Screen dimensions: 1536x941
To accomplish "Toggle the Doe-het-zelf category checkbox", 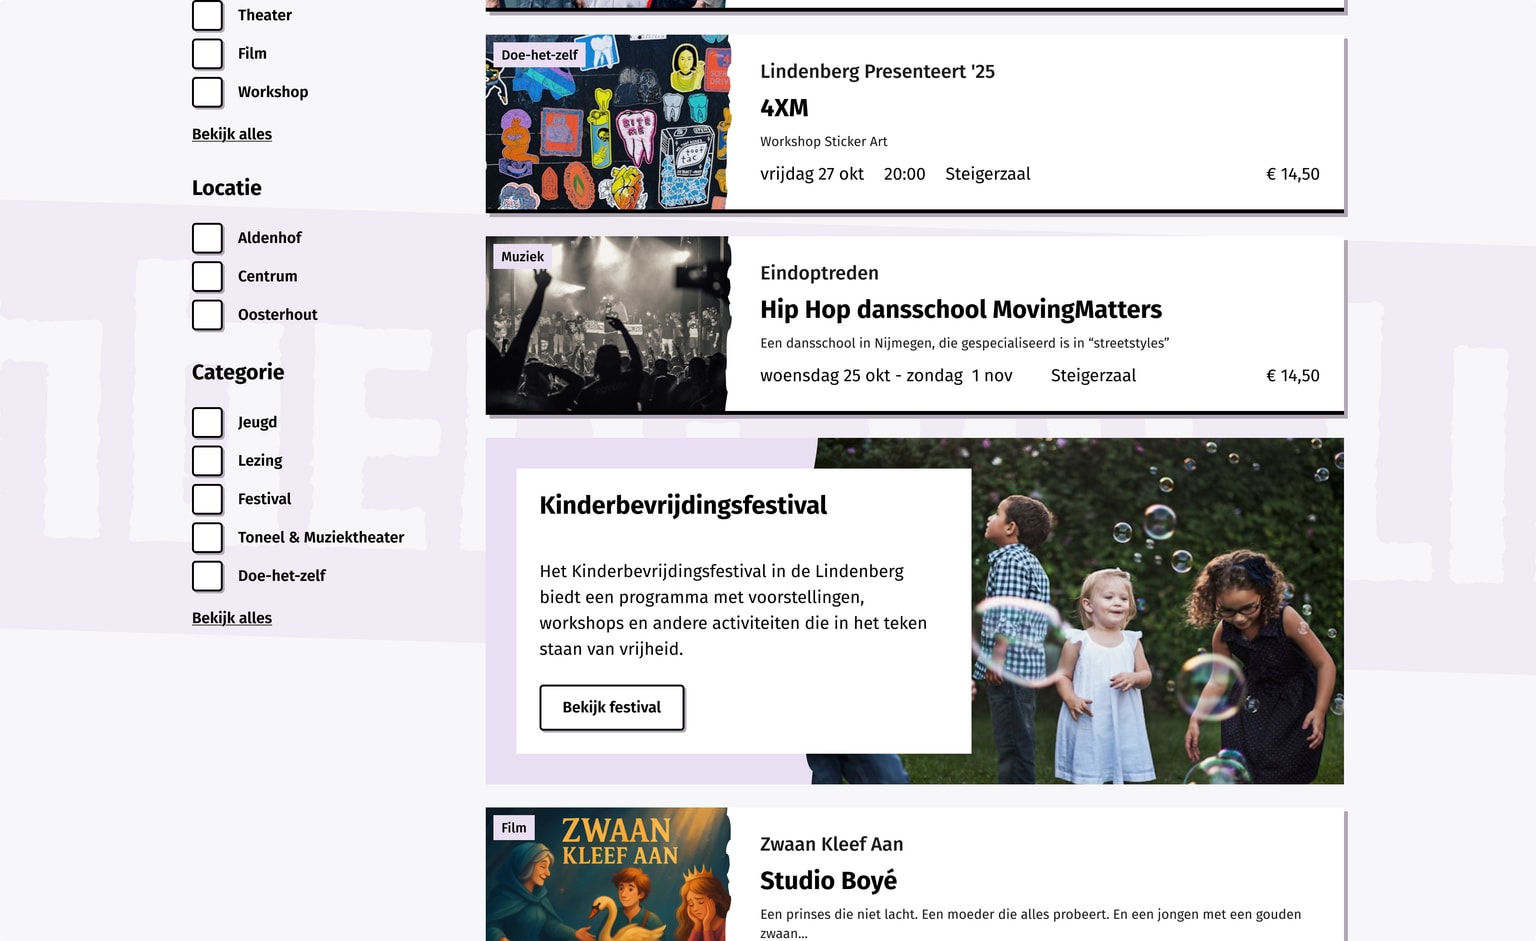I will [207, 576].
